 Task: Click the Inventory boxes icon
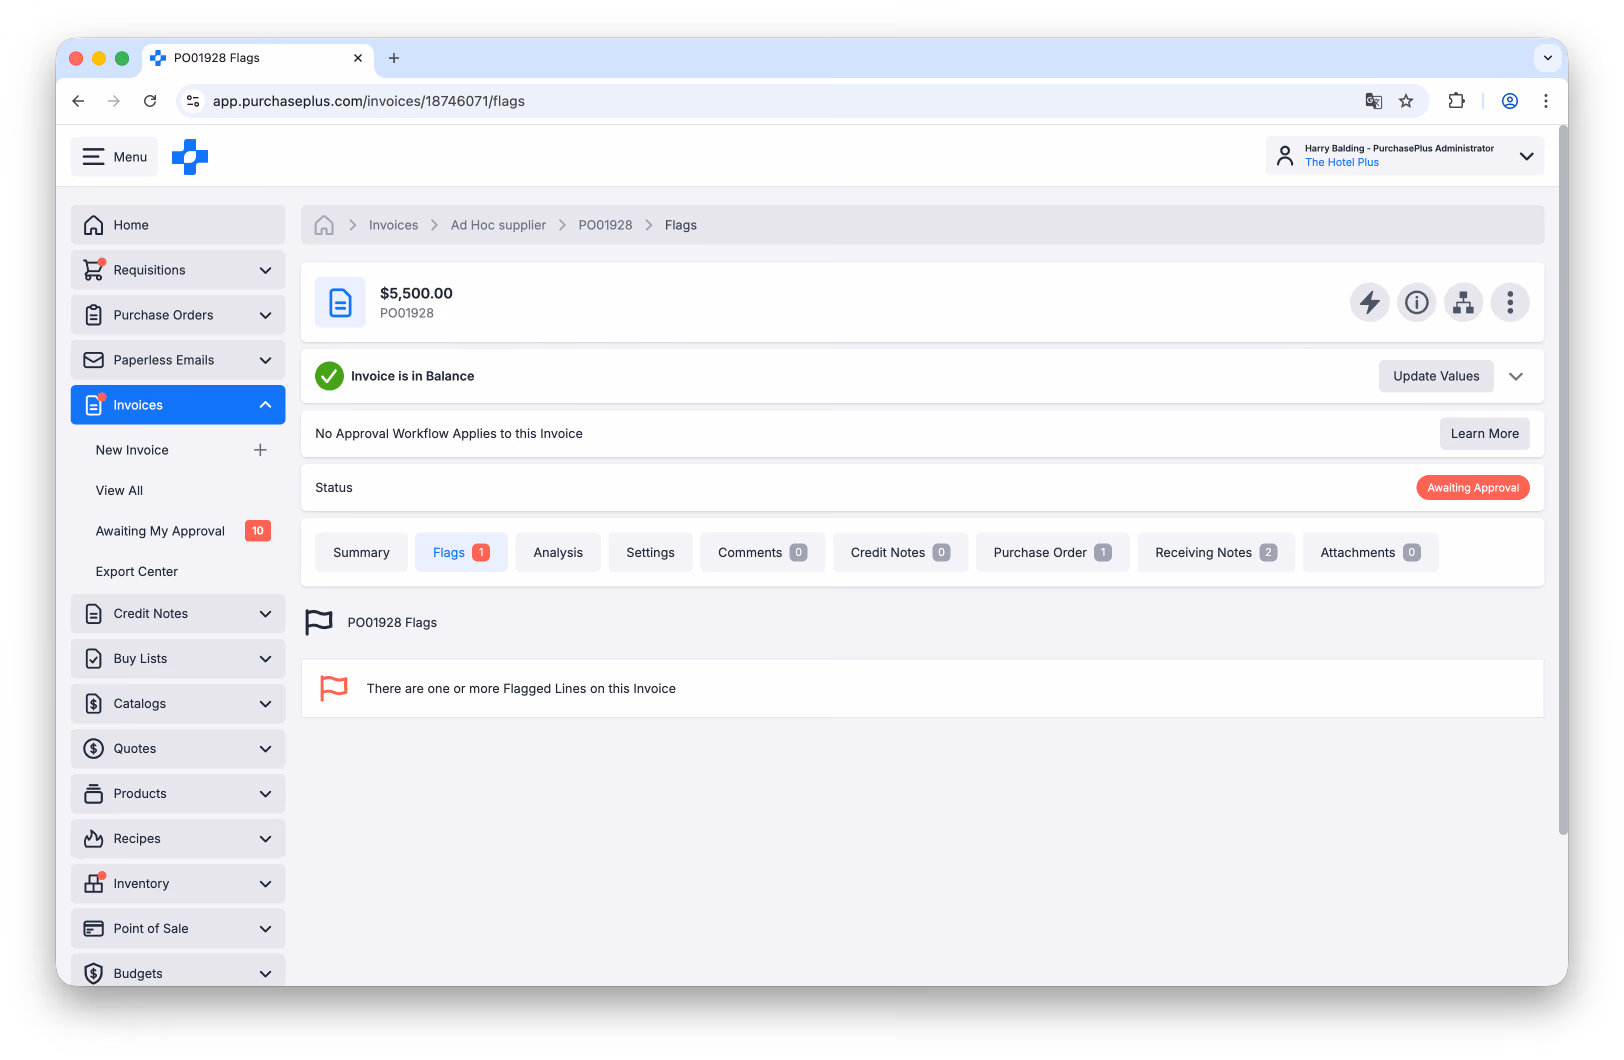click(94, 884)
